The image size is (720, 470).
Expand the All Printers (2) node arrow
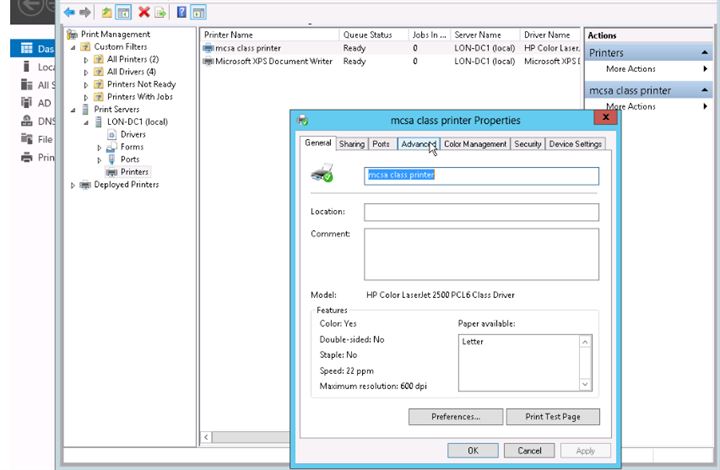coord(86,60)
